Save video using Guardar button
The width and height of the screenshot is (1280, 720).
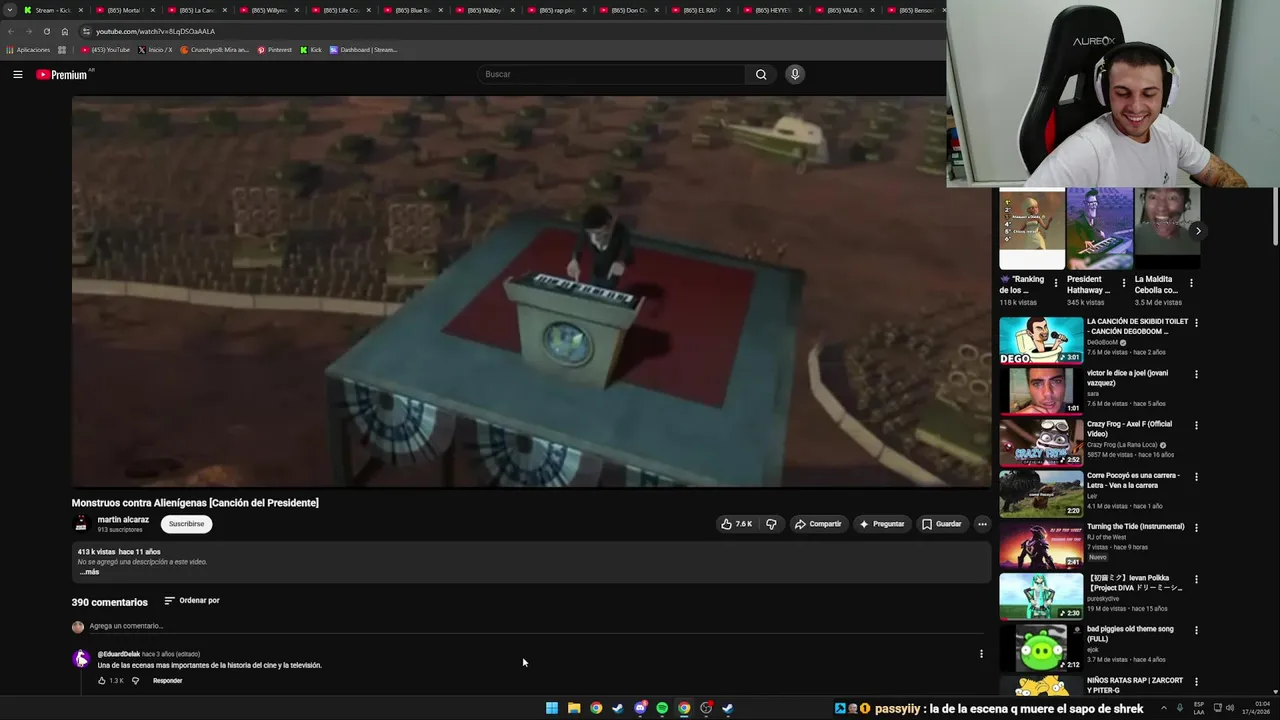pyautogui.click(x=941, y=524)
